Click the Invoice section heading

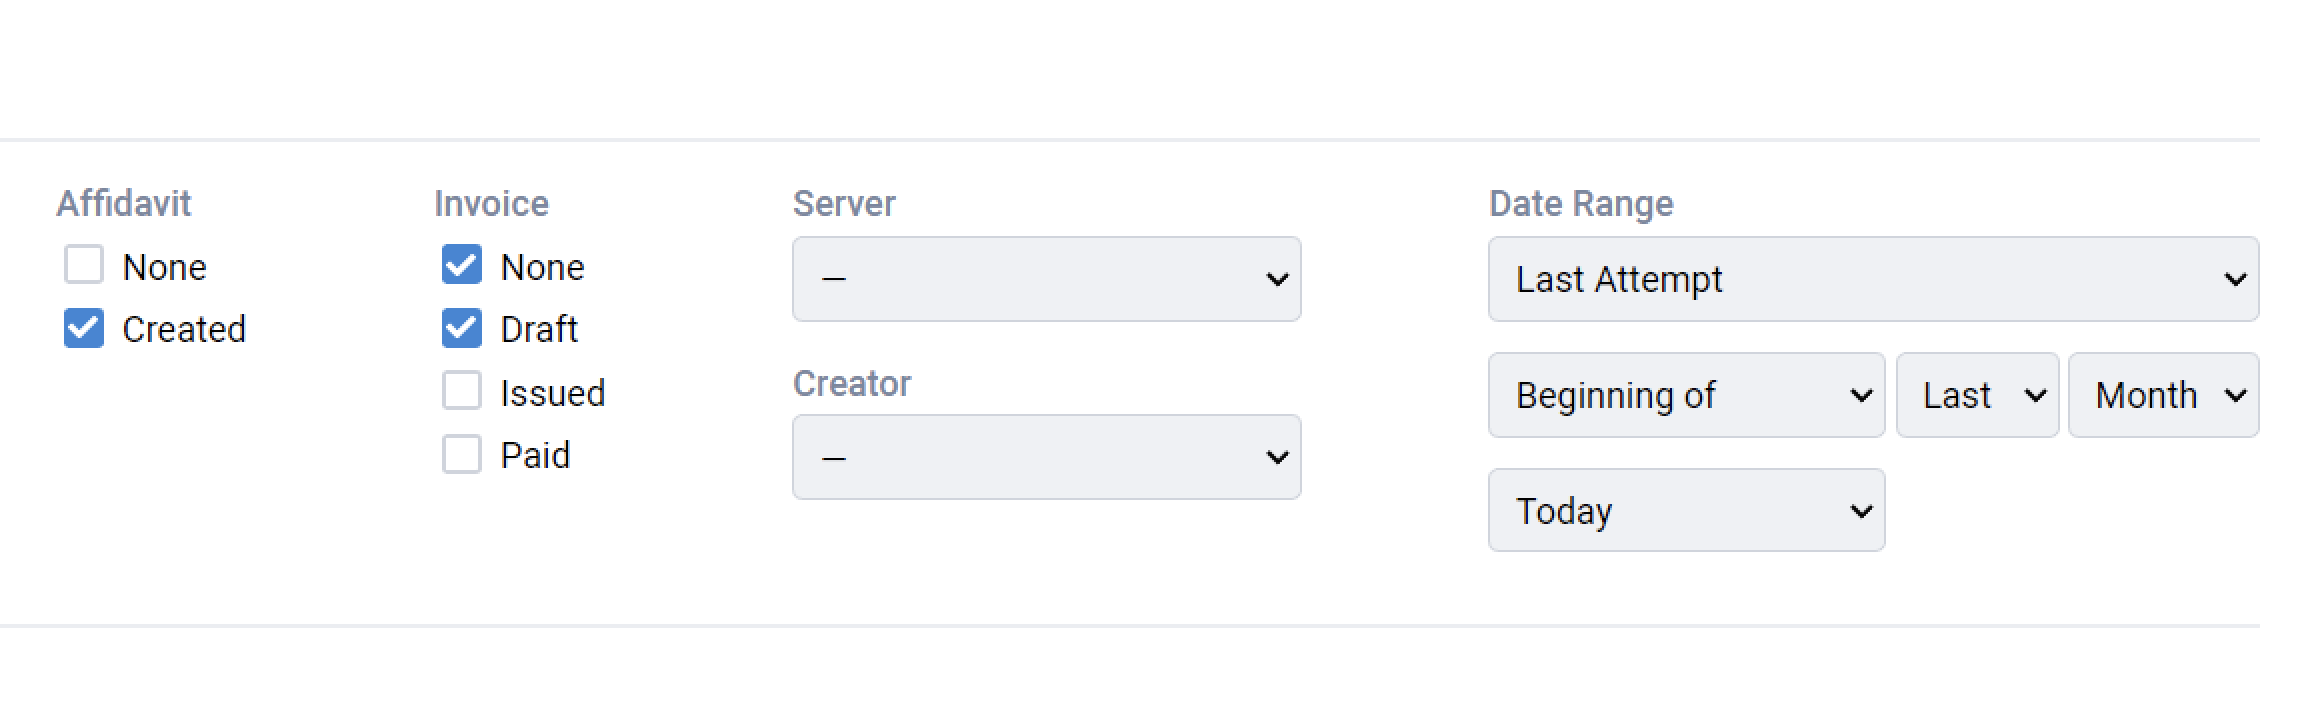(x=491, y=203)
